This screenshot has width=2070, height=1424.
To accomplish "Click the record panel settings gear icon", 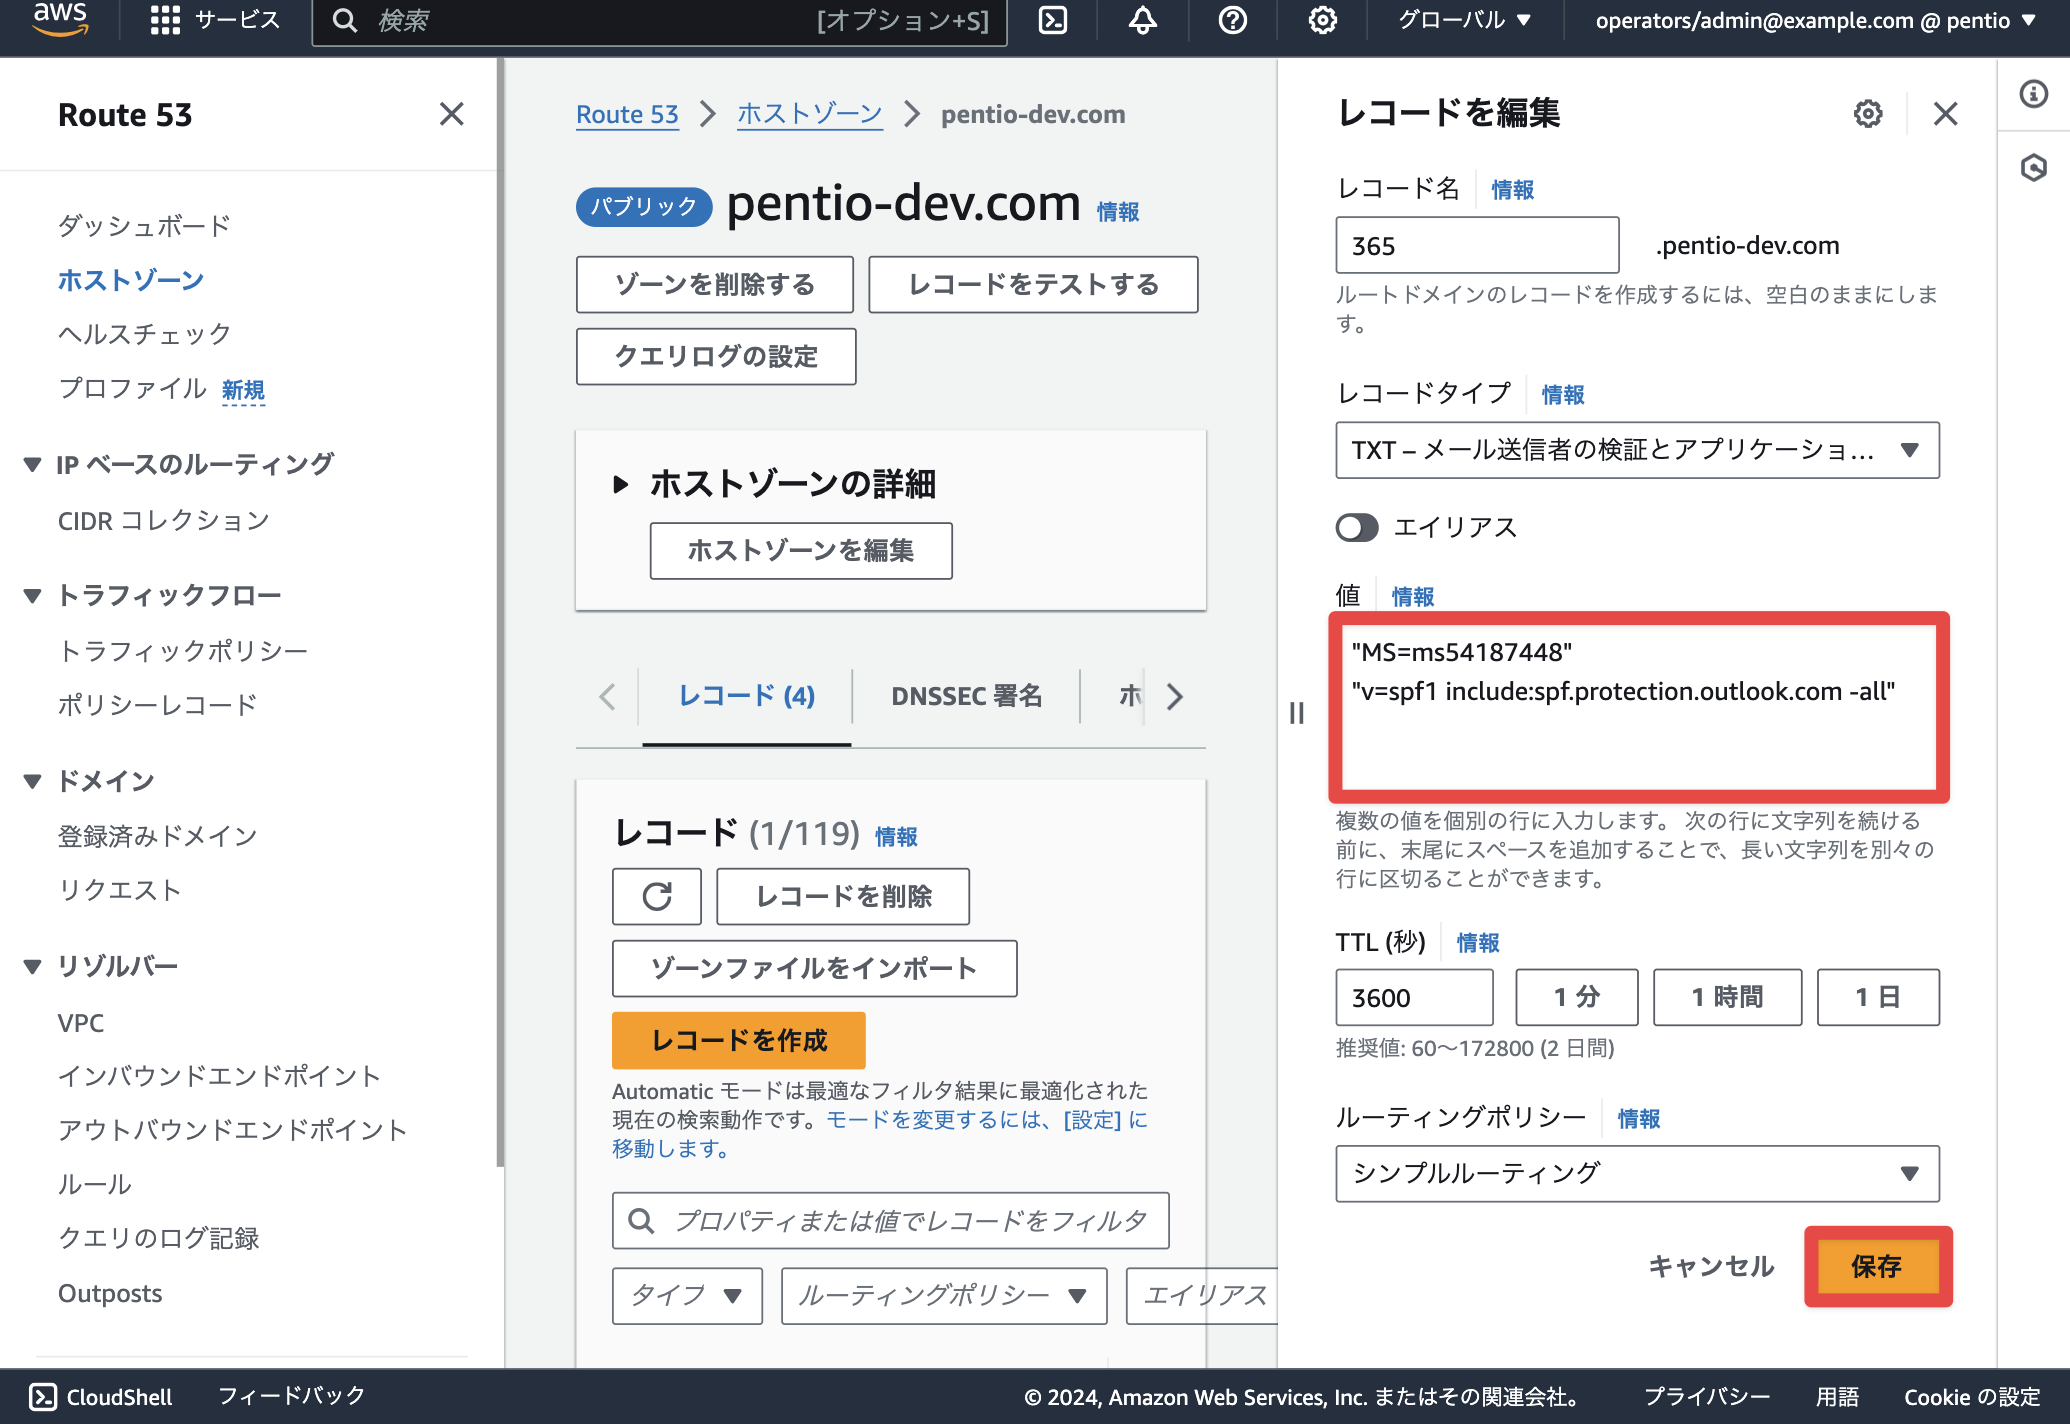I will point(1868,114).
